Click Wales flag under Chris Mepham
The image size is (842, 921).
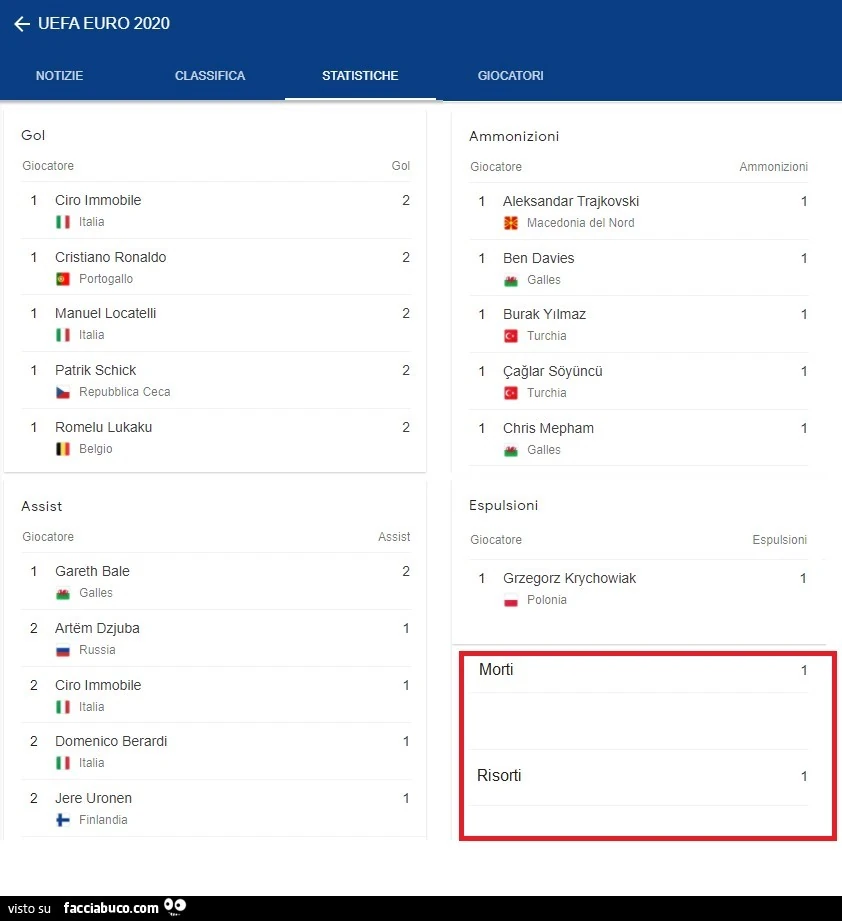click(x=511, y=450)
